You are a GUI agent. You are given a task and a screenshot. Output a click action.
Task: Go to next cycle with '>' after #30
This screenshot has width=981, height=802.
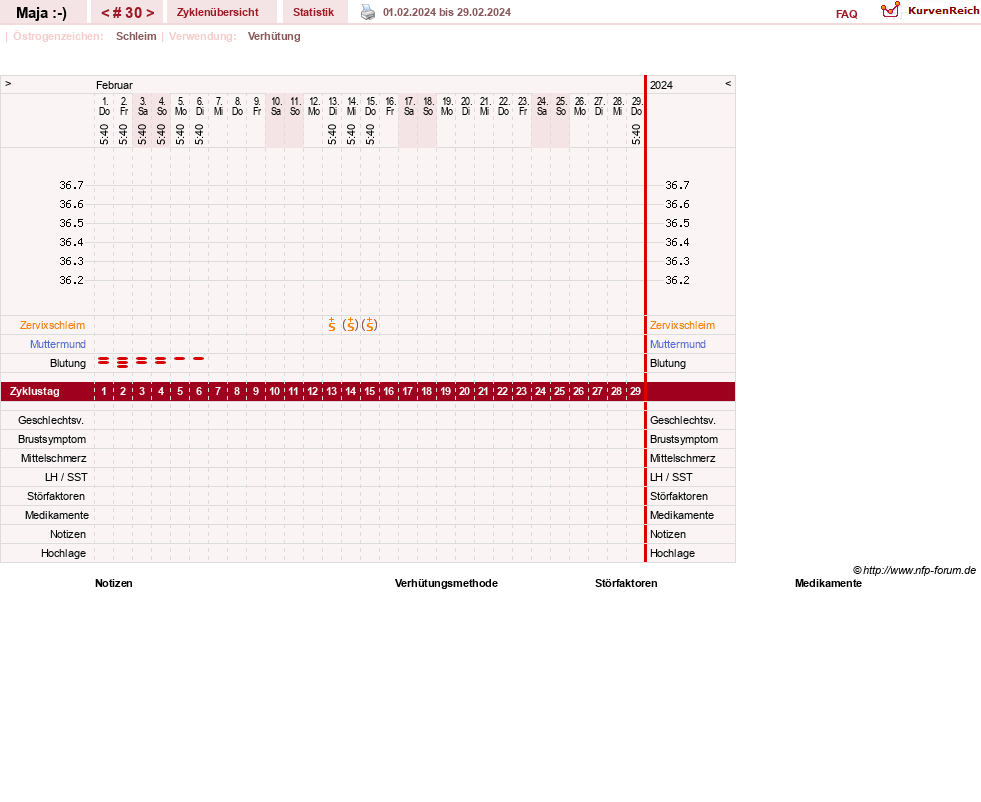click(x=150, y=13)
